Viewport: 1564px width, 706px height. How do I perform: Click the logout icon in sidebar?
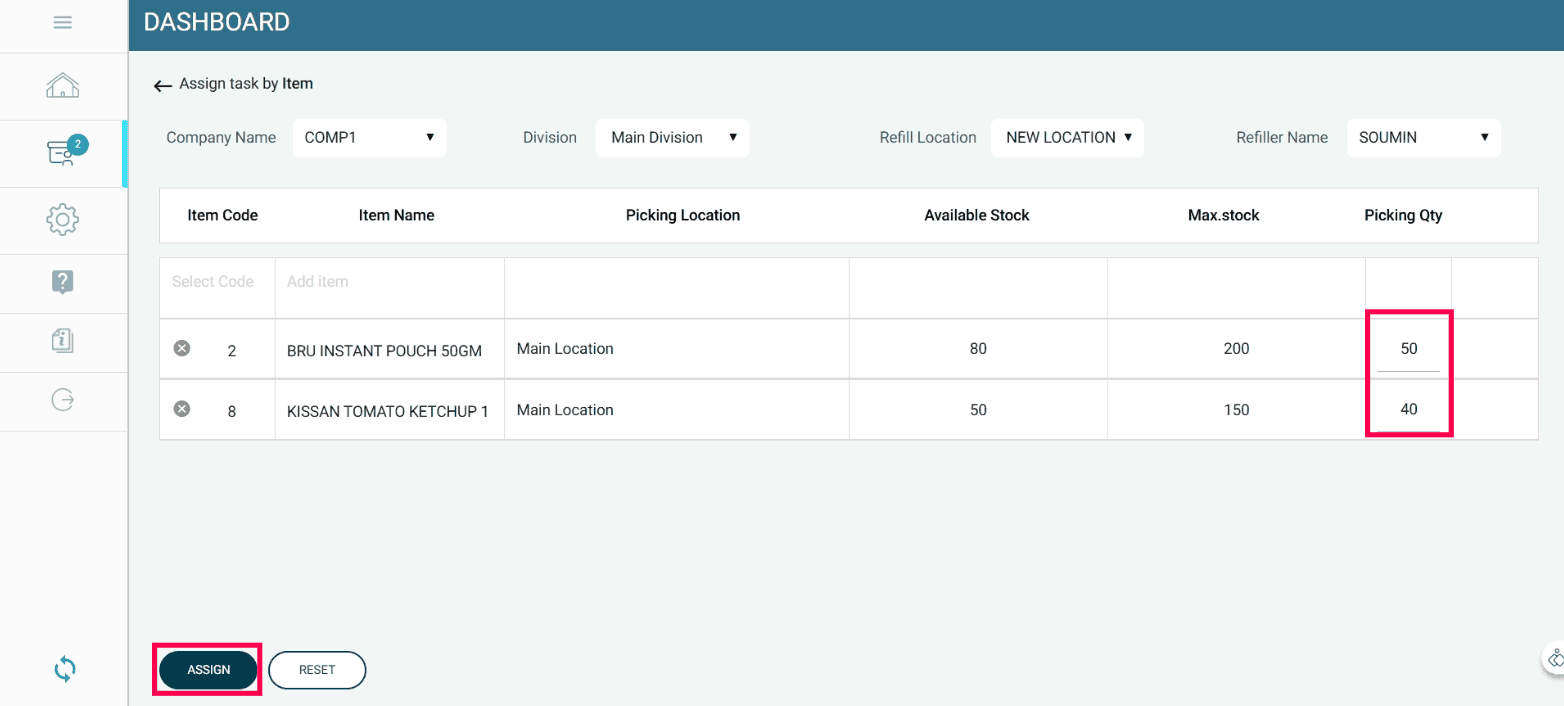click(x=63, y=400)
